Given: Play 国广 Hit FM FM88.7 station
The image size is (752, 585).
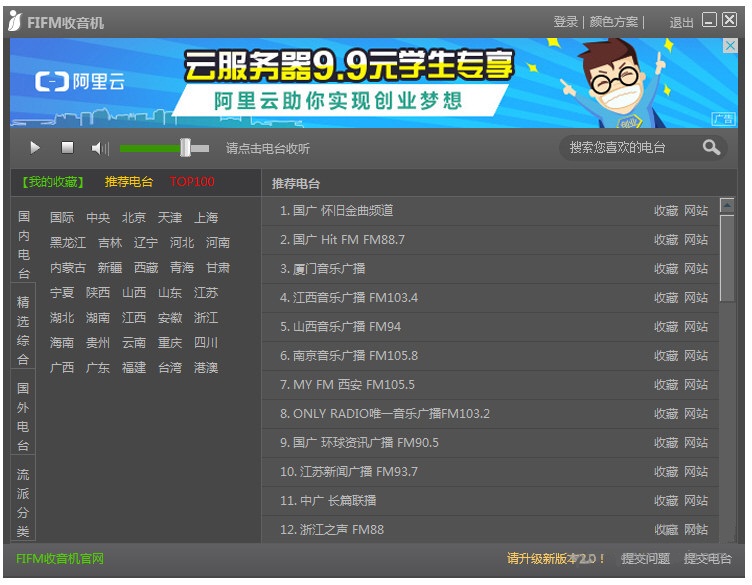Looking at the screenshot, I should tap(342, 240).
